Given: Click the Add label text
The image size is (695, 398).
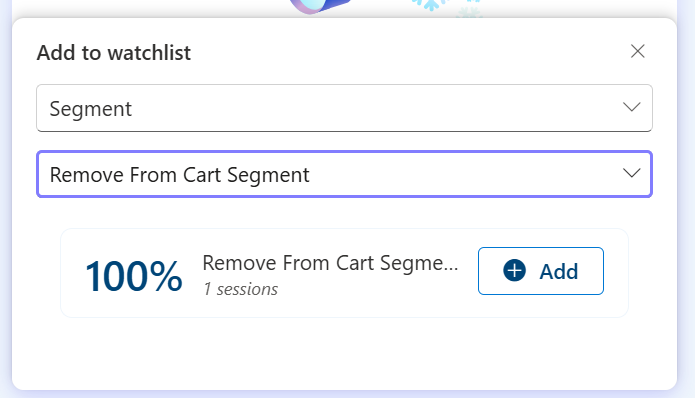Looking at the screenshot, I should pos(558,271).
